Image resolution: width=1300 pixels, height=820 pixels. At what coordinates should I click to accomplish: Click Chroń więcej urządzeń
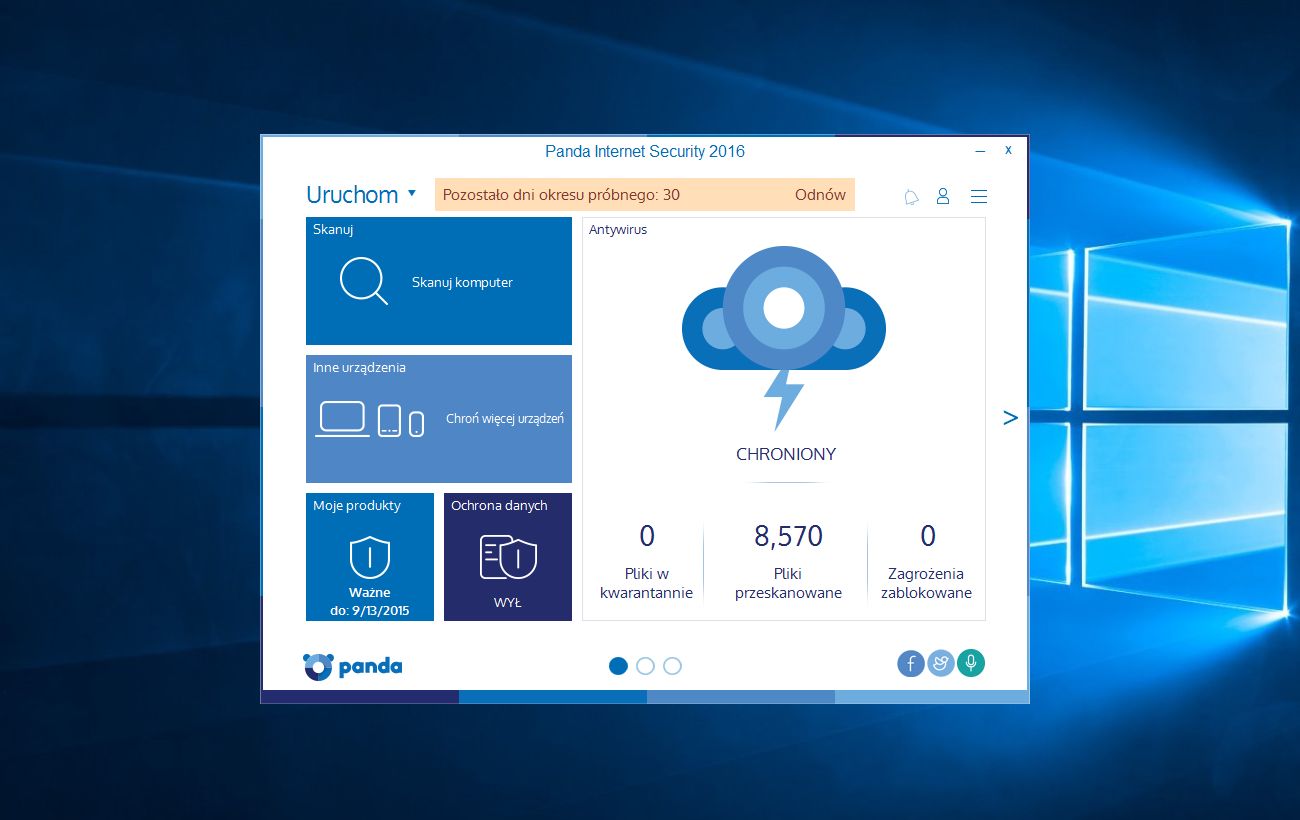(x=505, y=419)
